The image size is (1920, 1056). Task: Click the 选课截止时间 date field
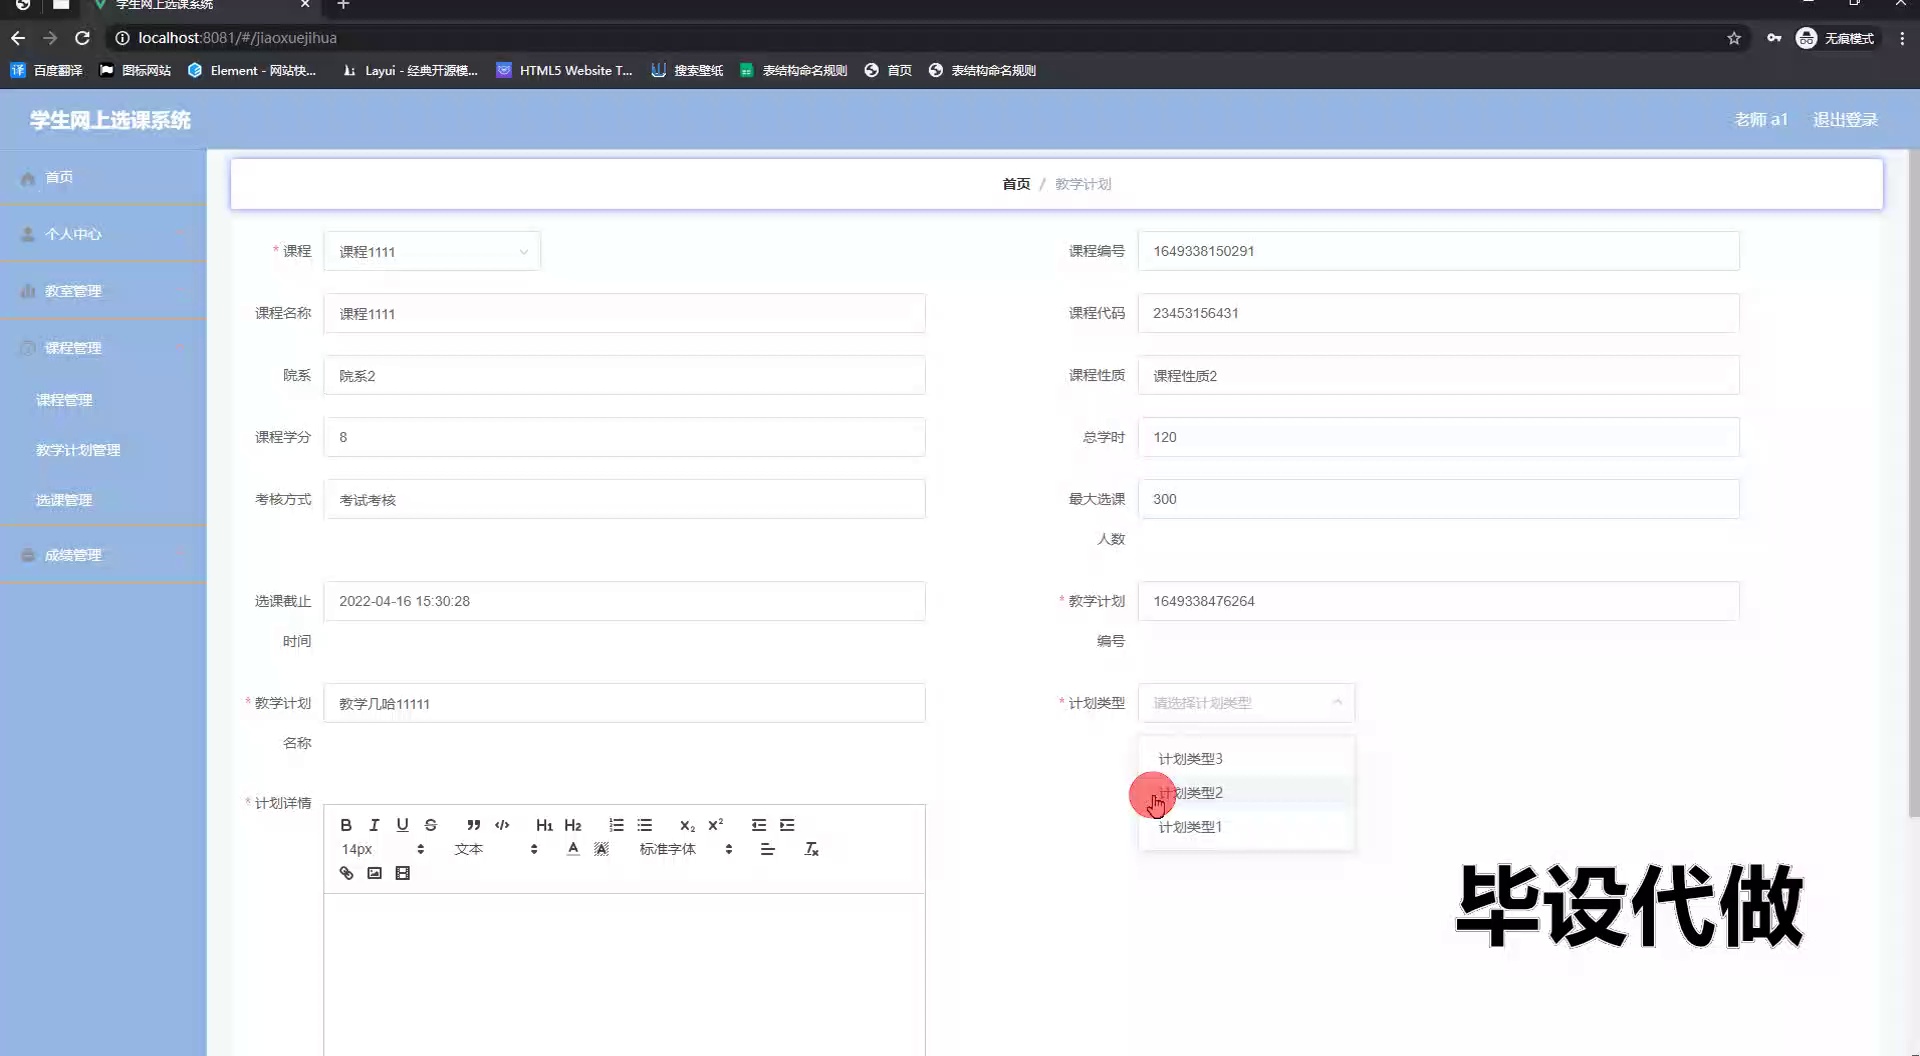624,601
